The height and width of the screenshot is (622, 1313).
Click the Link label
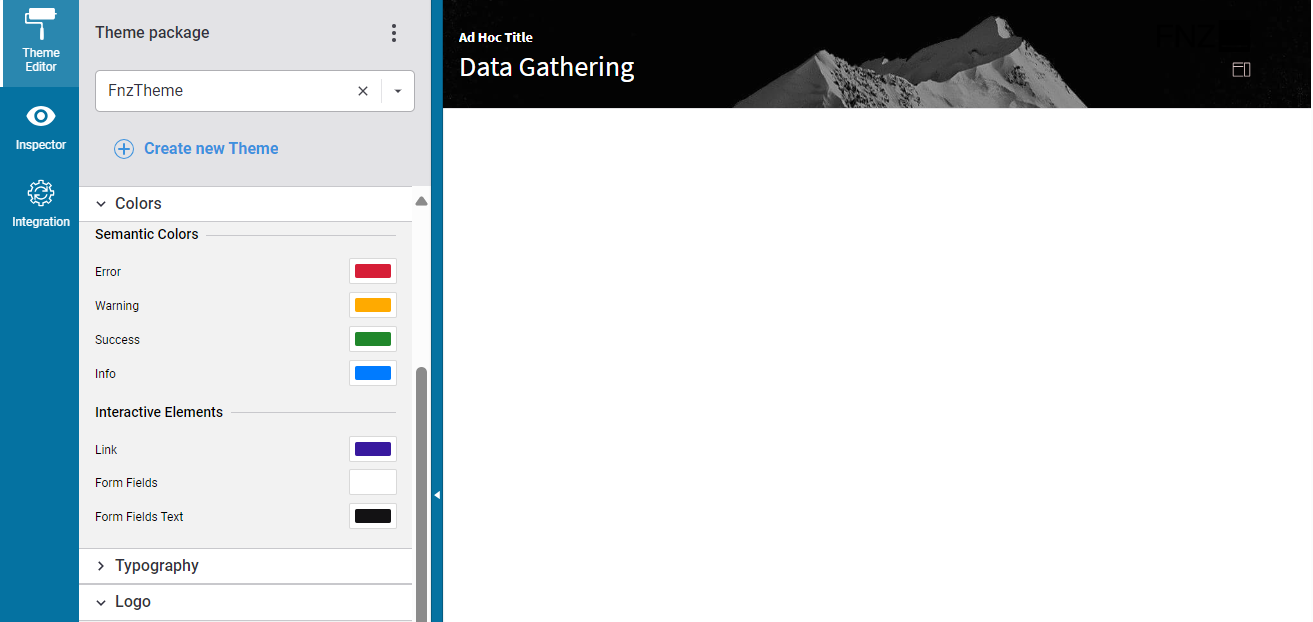pyautogui.click(x=106, y=450)
